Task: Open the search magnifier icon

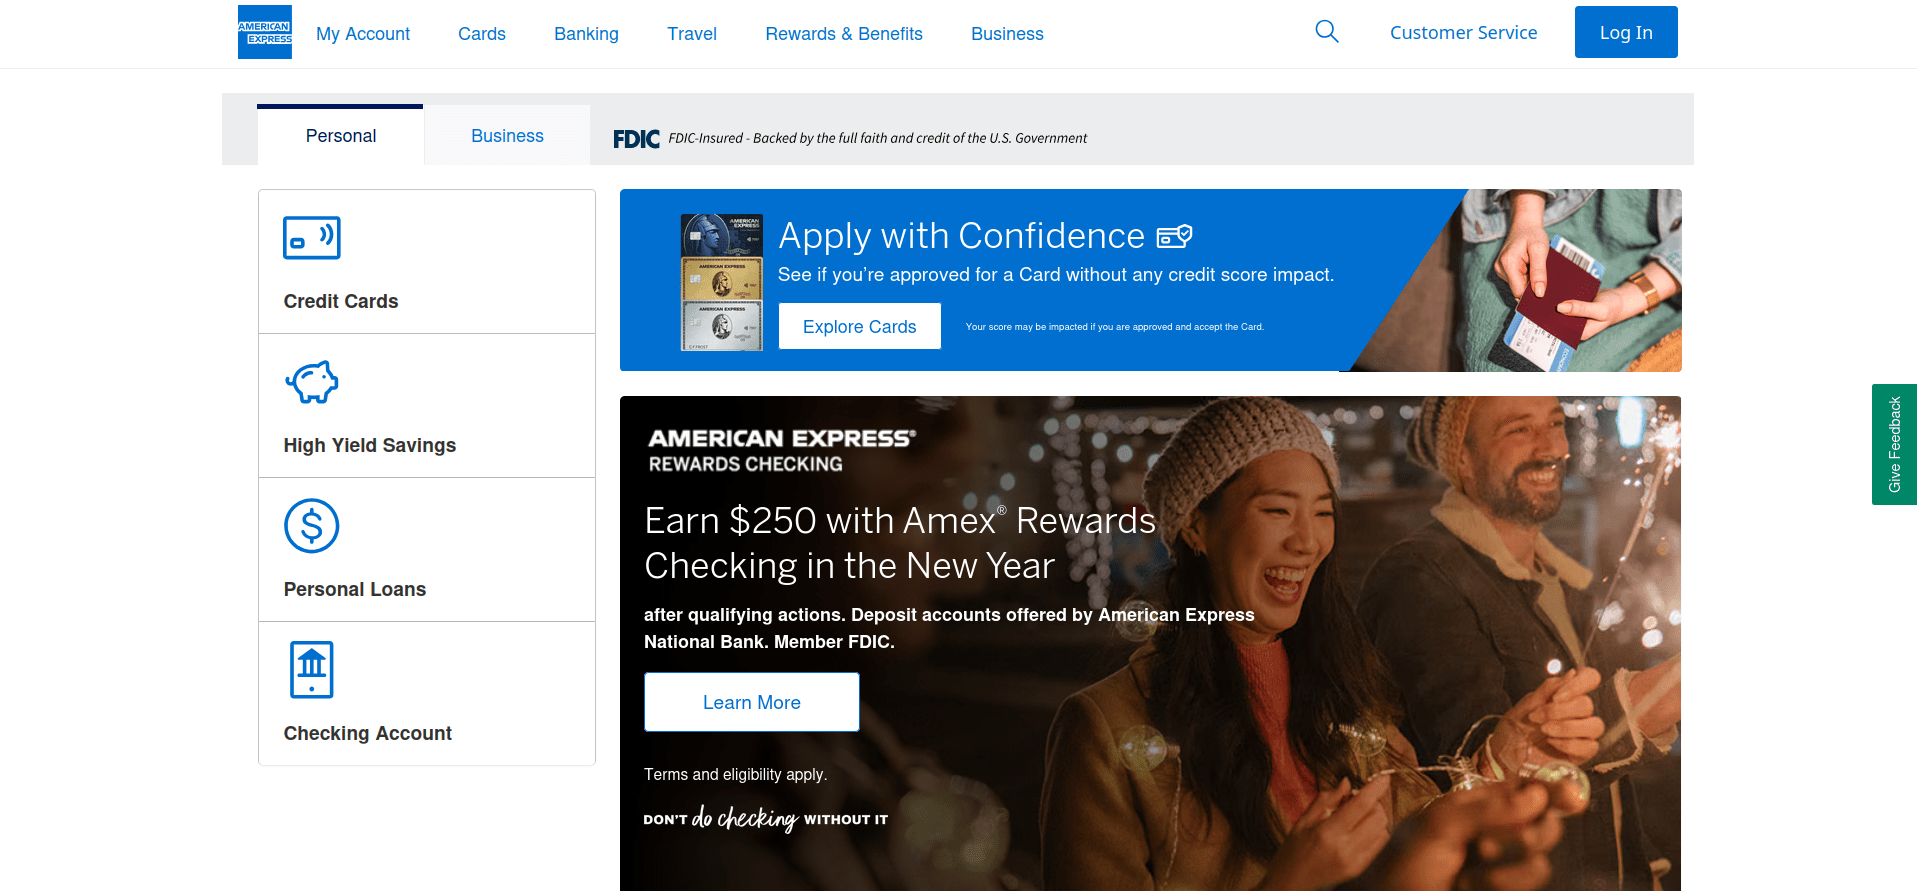Action: point(1326,32)
